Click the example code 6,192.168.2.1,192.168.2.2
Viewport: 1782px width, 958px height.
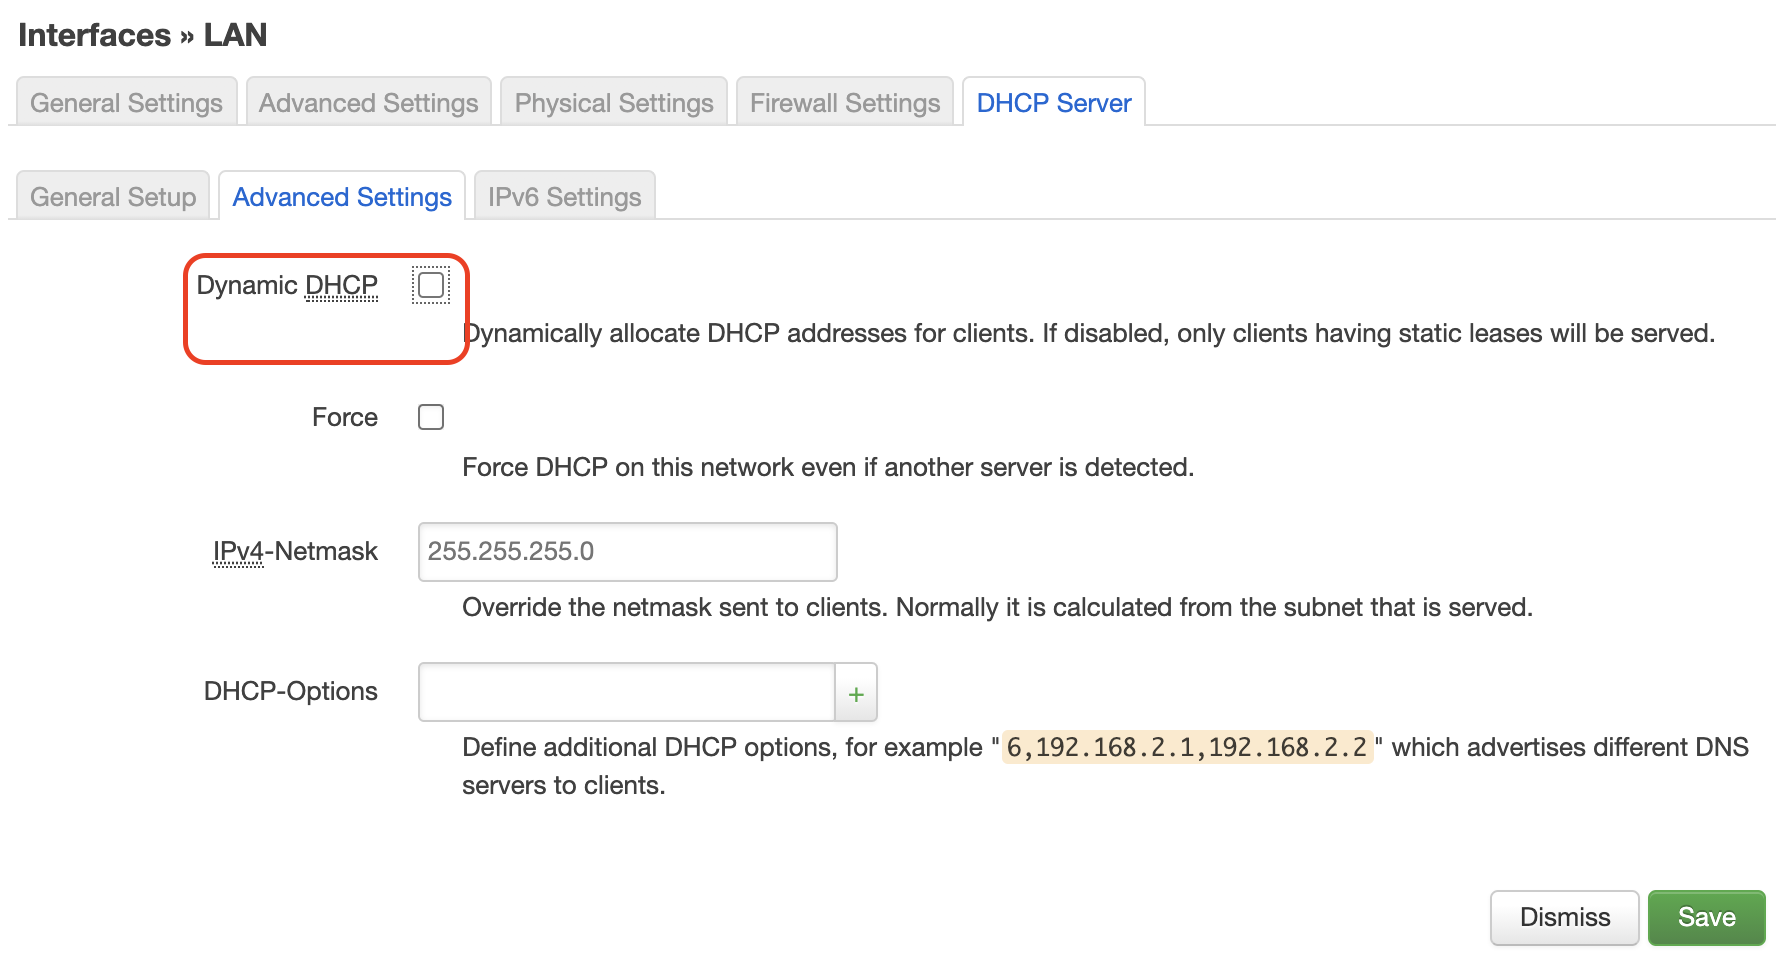[x=1187, y=747]
